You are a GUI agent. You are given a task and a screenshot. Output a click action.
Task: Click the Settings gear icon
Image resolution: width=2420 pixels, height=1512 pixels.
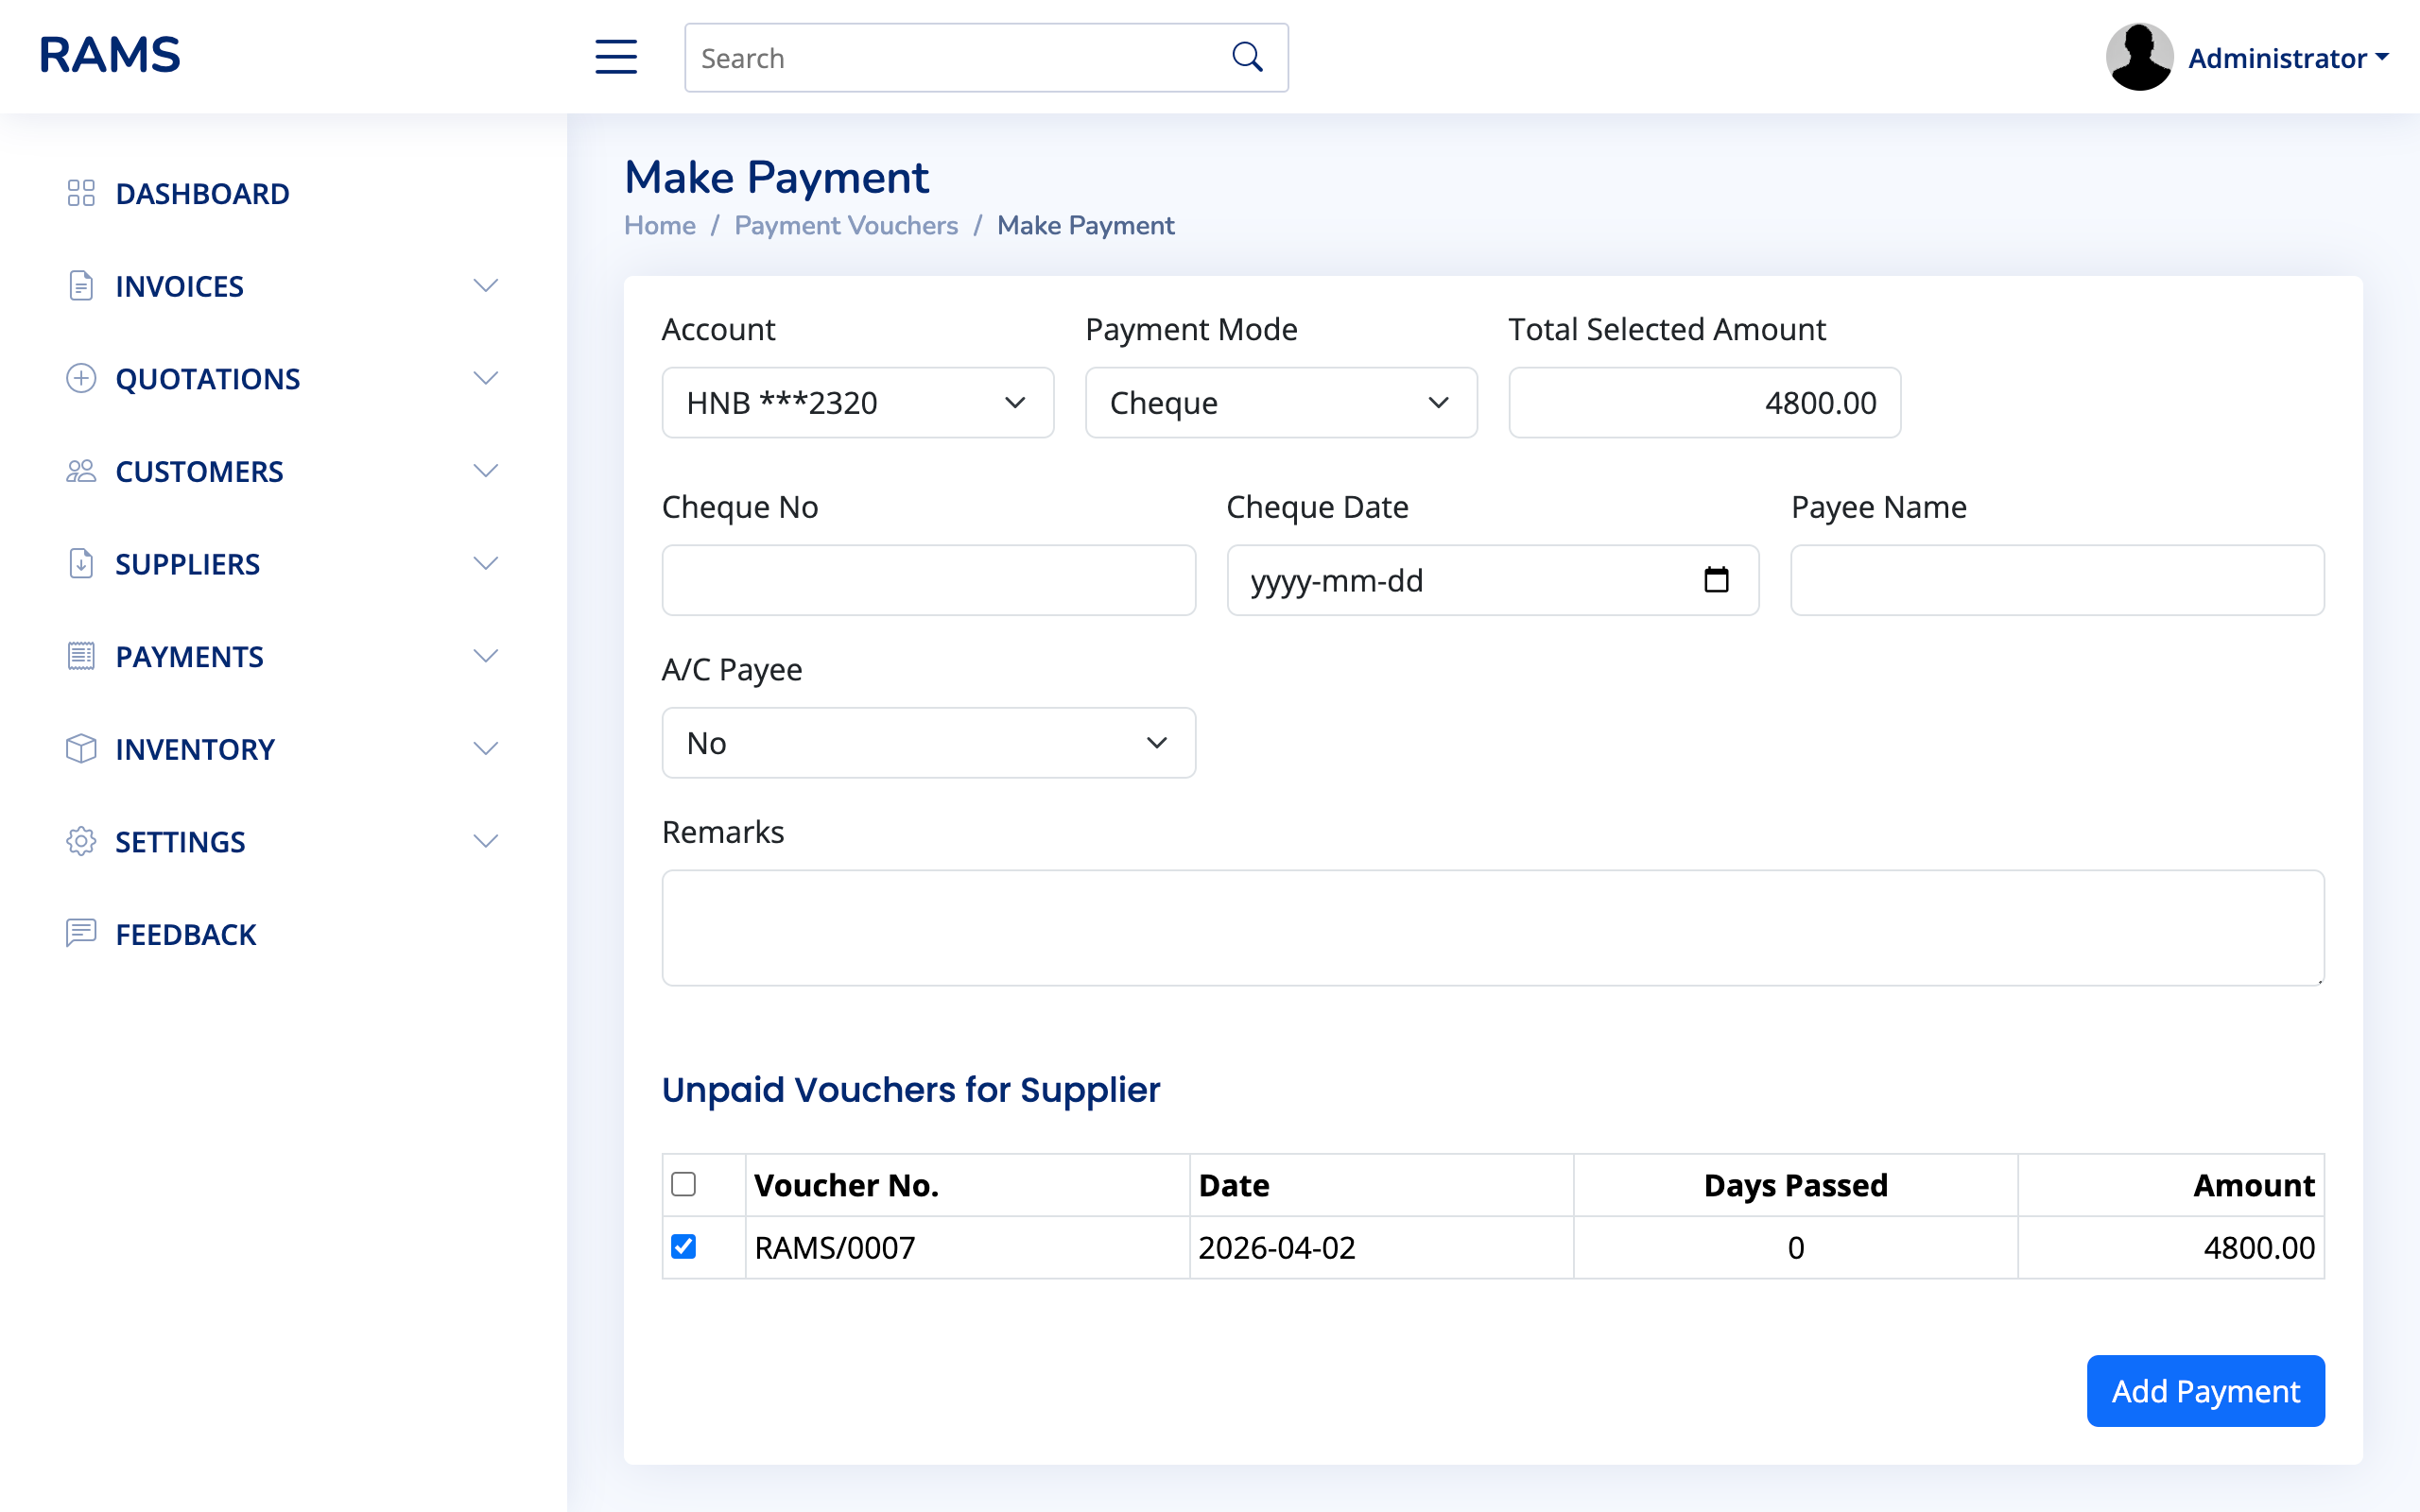click(x=81, y=841)
